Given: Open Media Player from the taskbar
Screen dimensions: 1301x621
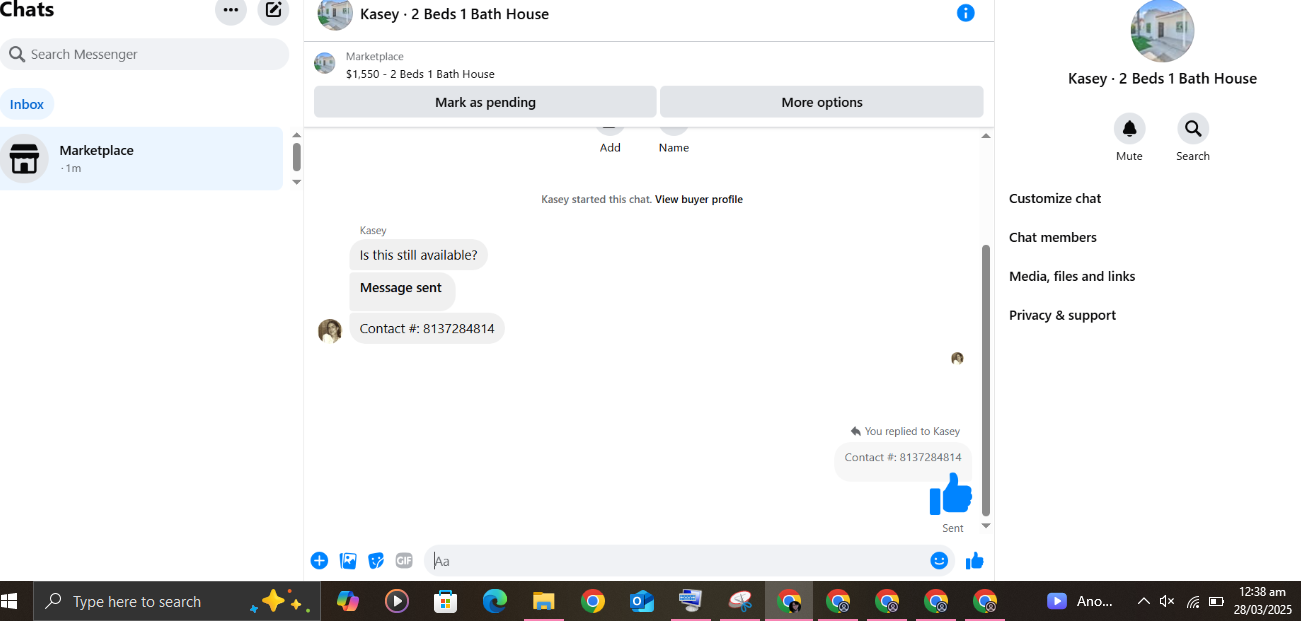Looking at the screenshot, I should [x=397, y=601].
